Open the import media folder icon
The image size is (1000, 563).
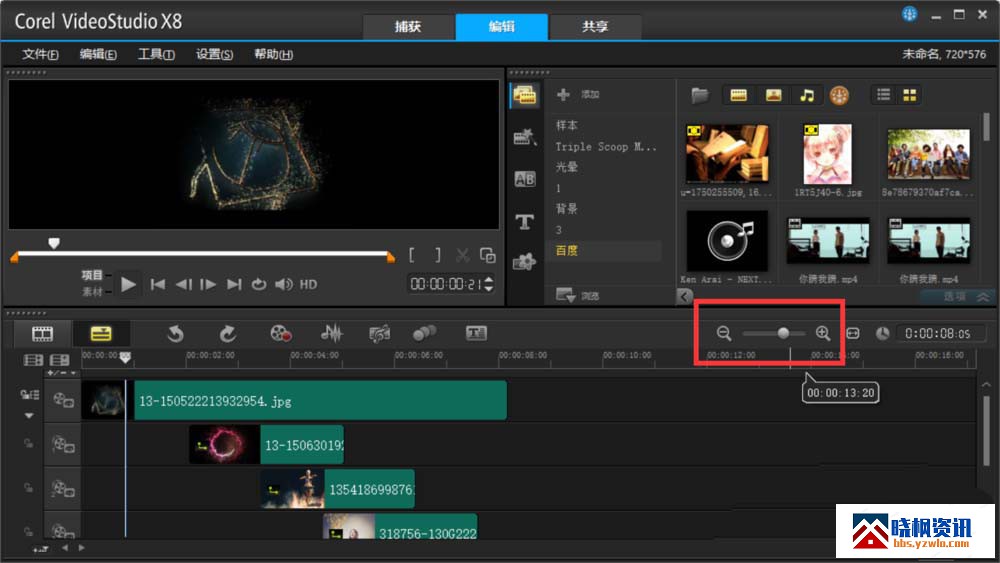coord(700,95)
